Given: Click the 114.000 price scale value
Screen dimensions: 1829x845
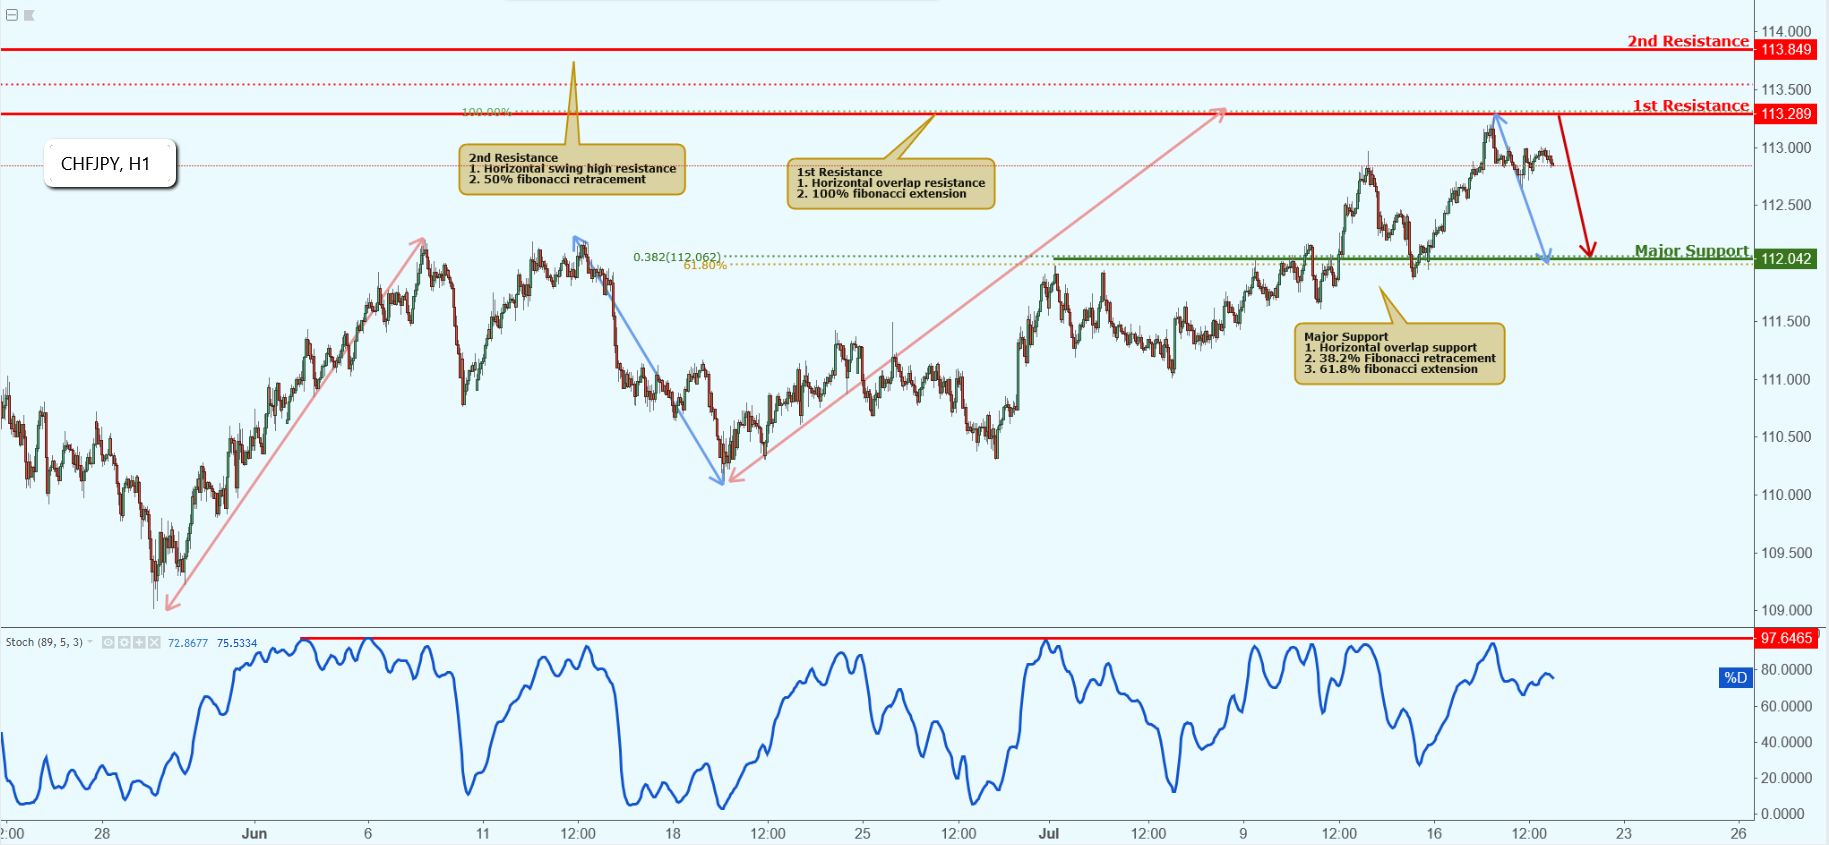Looking at the screenshot, I should coord(1786,31).
